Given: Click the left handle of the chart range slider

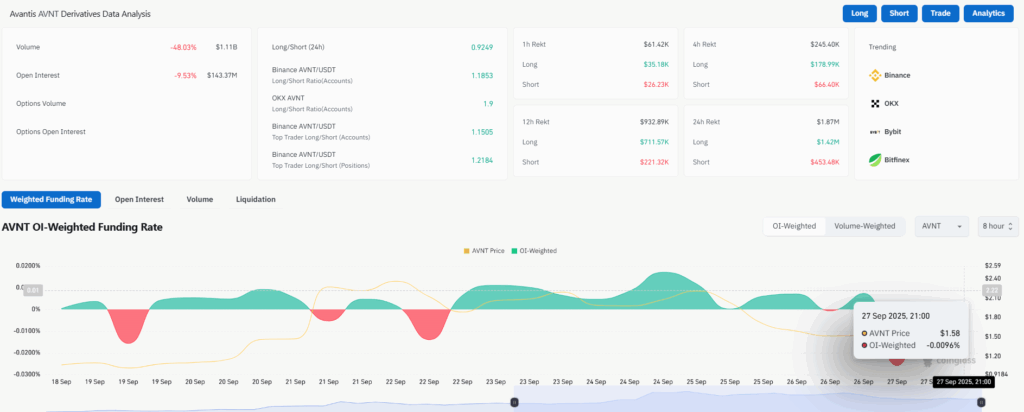Looking at the screenshot, I should tap(514, 402).
